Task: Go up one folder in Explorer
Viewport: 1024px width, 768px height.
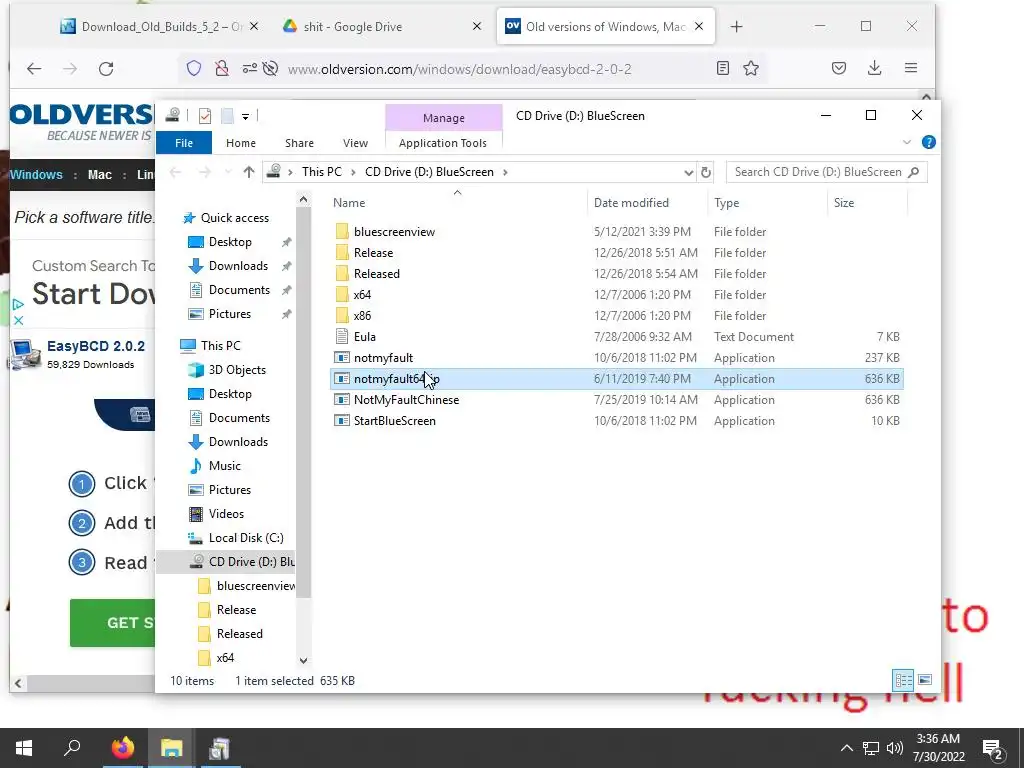Action: (248, 172)
